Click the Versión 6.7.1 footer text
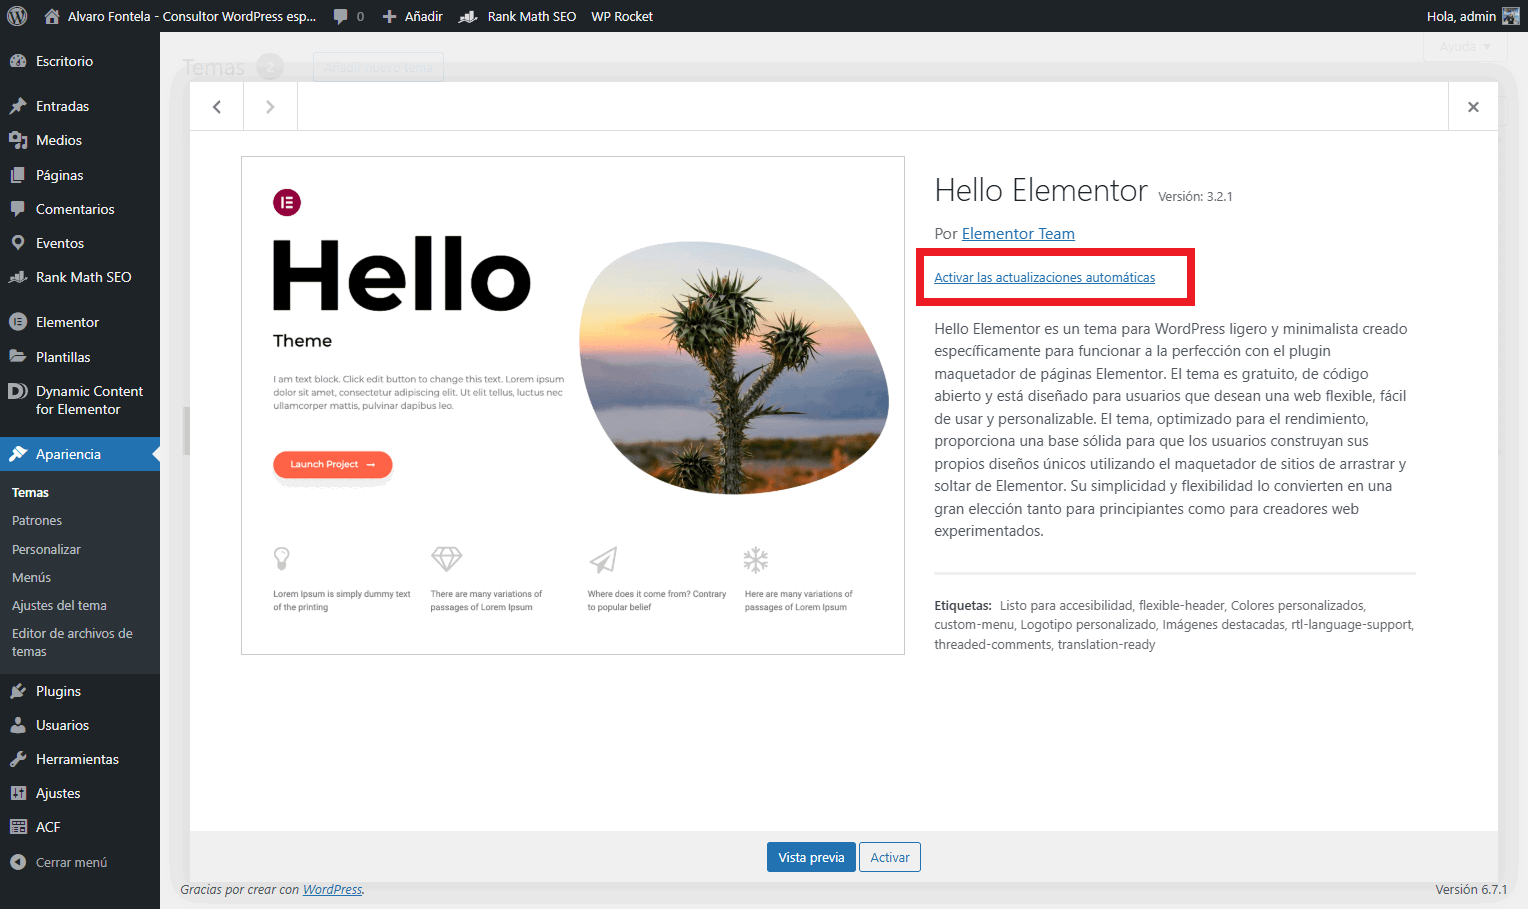Image resolution: width=1528 pixels, height=909 pixels. (x=1471, y=890)
